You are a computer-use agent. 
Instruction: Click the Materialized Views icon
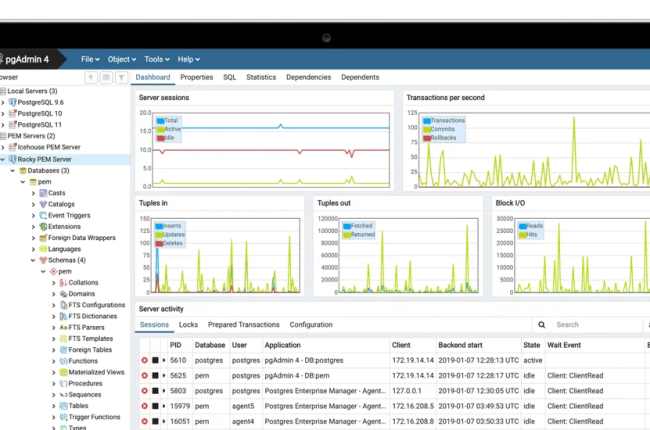(x=63, y=372)
